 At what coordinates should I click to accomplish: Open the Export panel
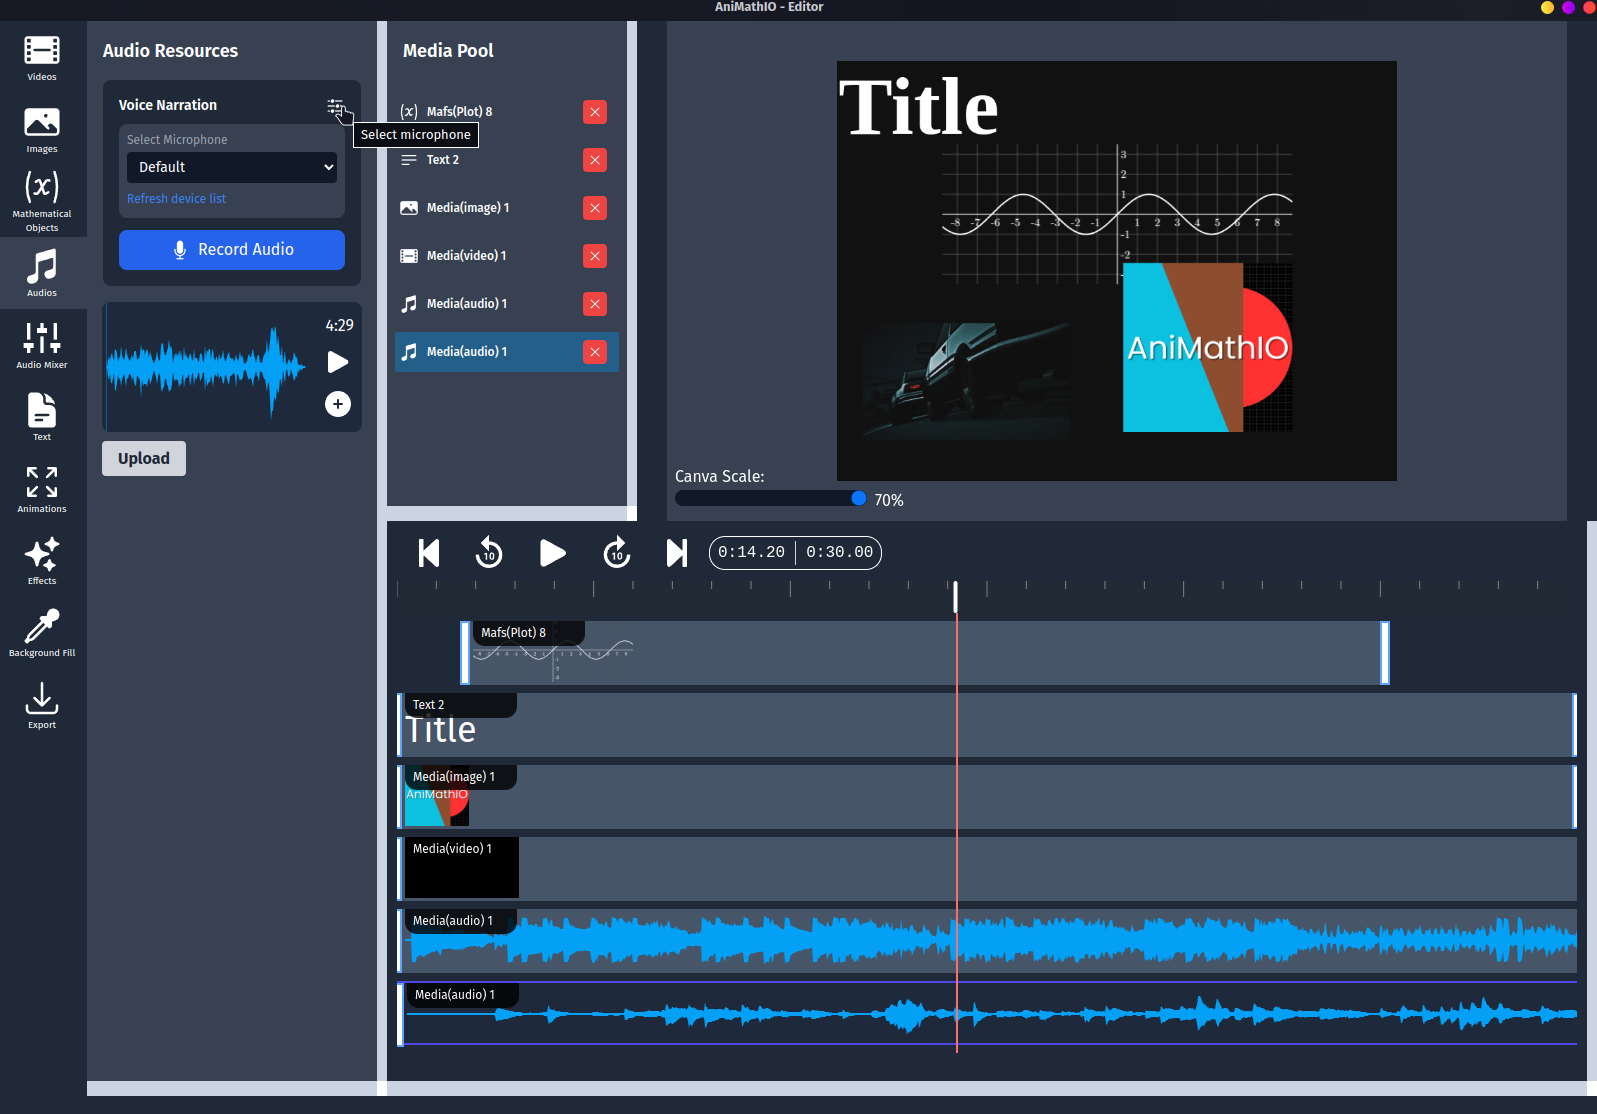[x=42, y=705]
